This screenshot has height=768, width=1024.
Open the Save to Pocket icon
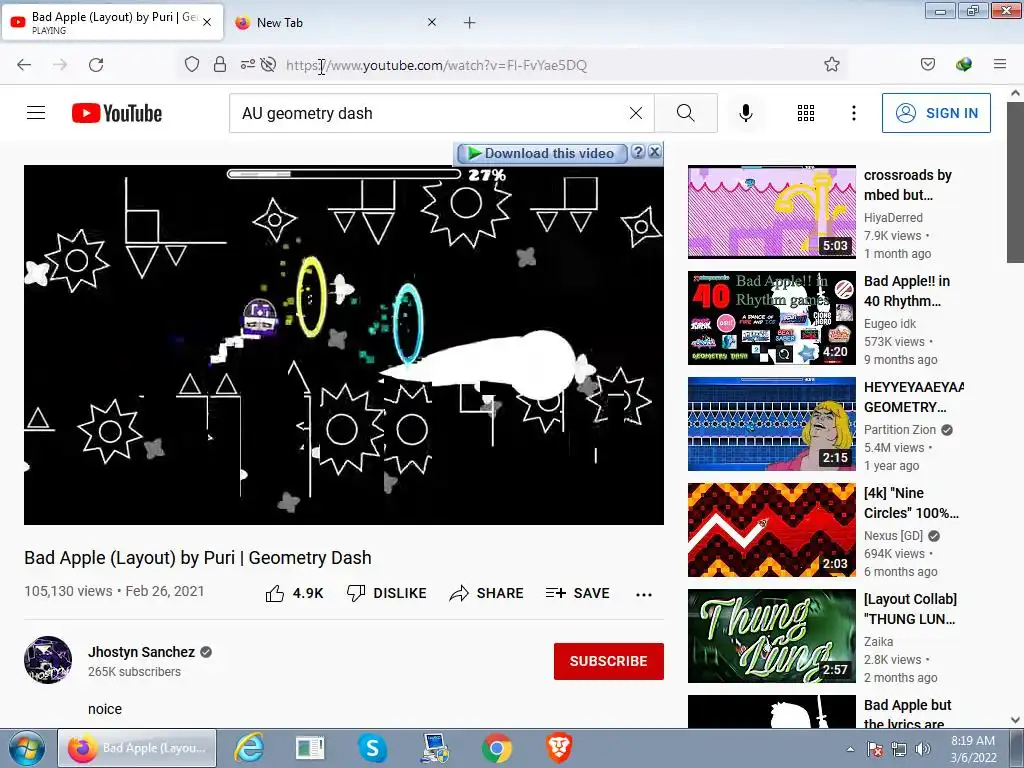[x=927, y=64]
